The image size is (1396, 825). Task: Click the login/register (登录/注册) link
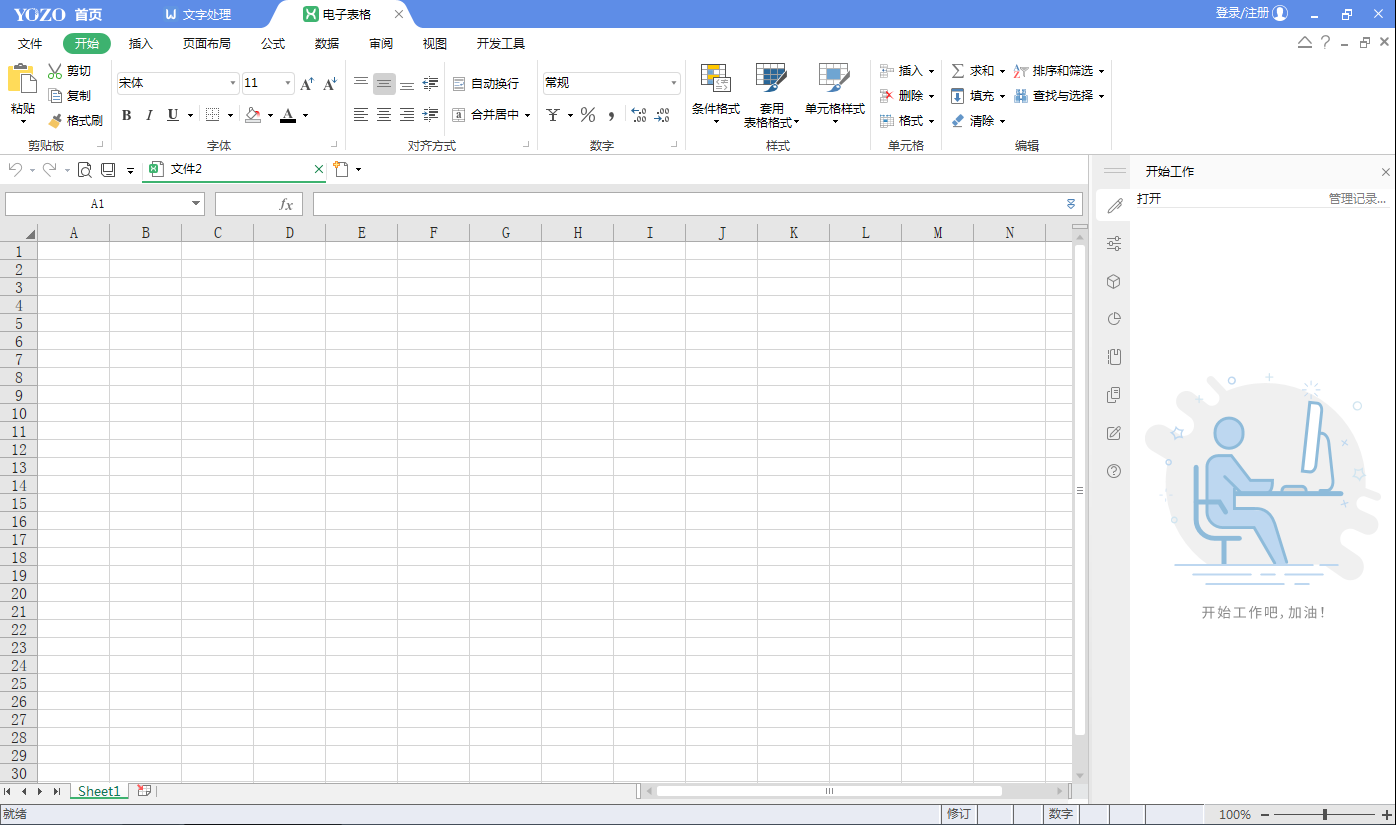tap(1242, 13)
